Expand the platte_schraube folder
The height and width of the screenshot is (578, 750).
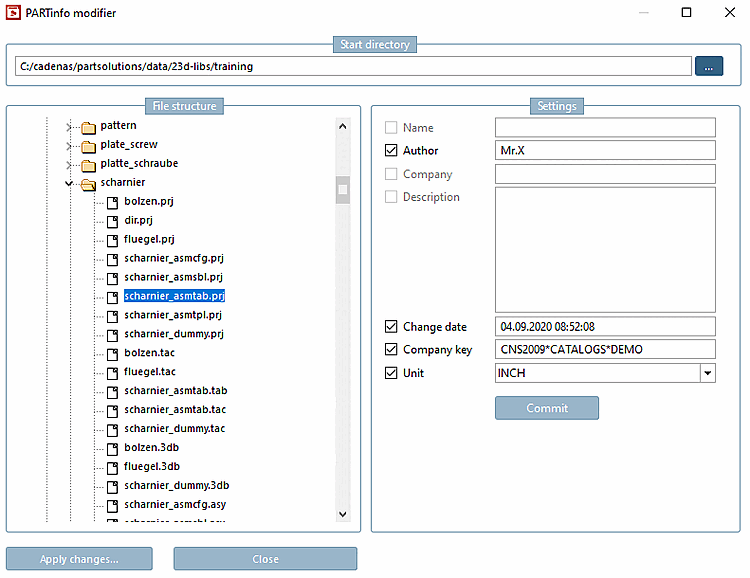point(69,164)
